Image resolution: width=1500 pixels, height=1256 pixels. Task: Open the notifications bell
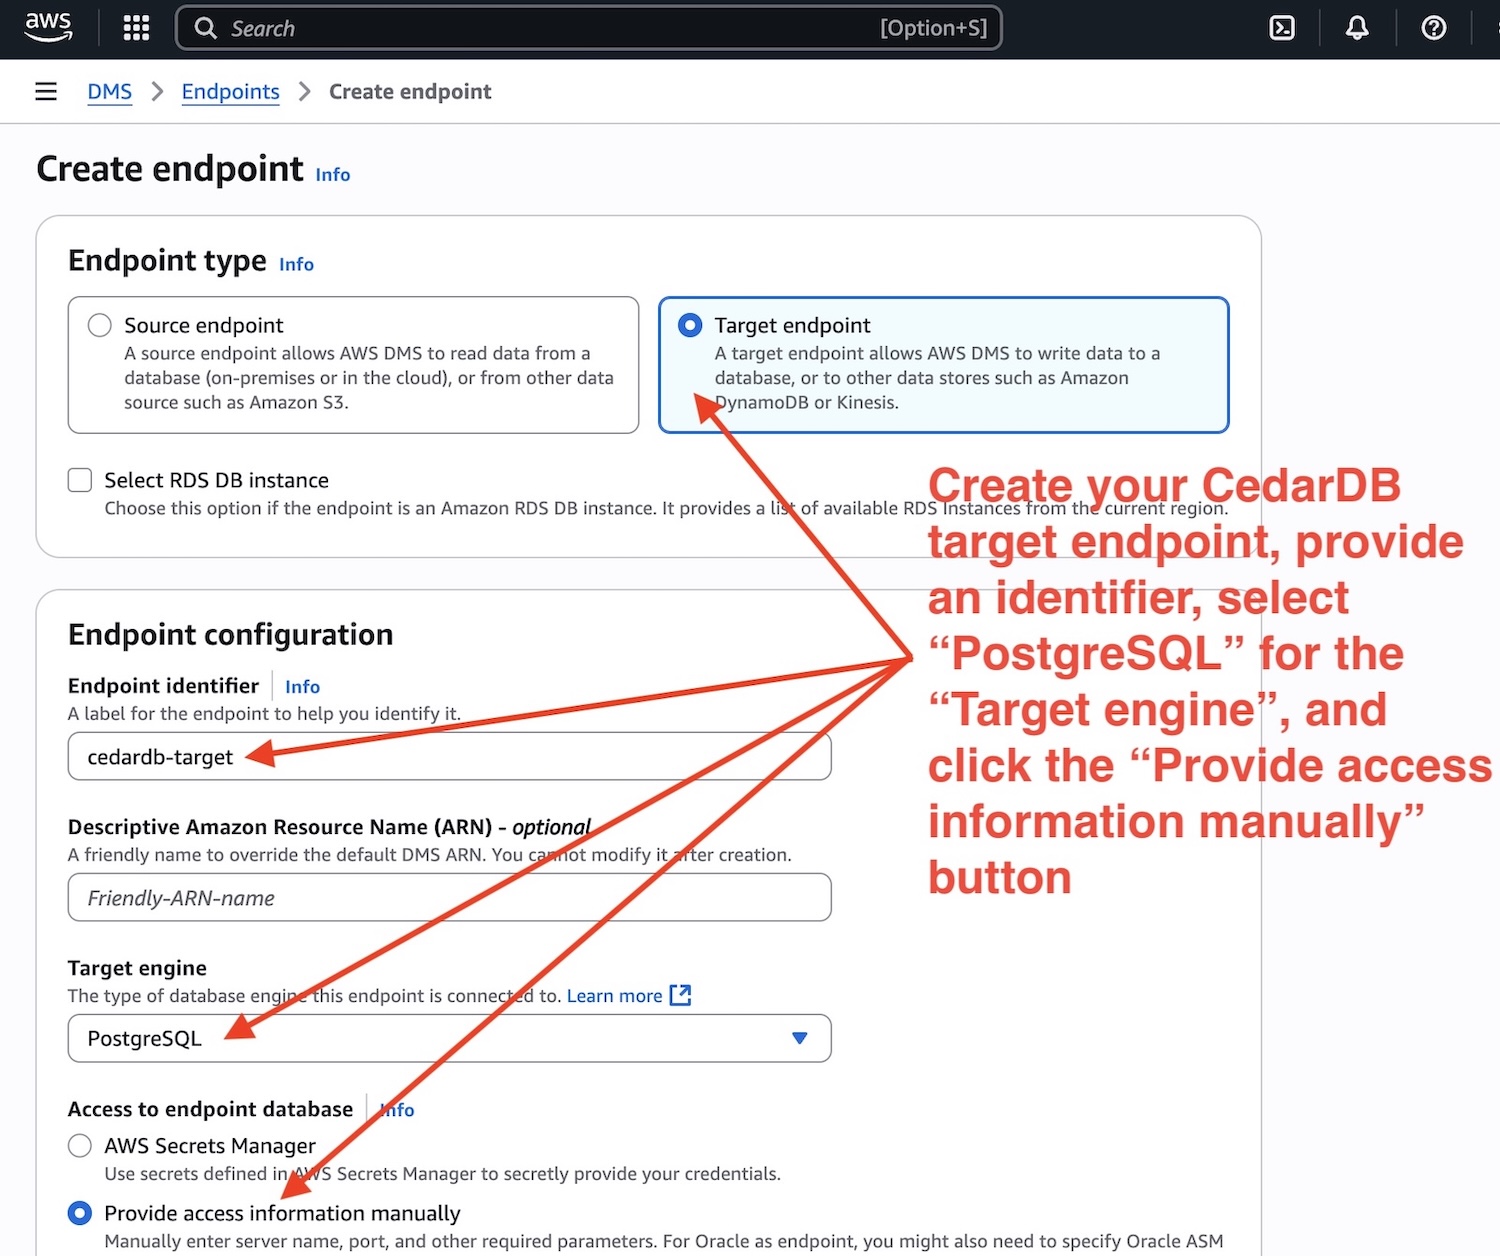click(1357, 28)
